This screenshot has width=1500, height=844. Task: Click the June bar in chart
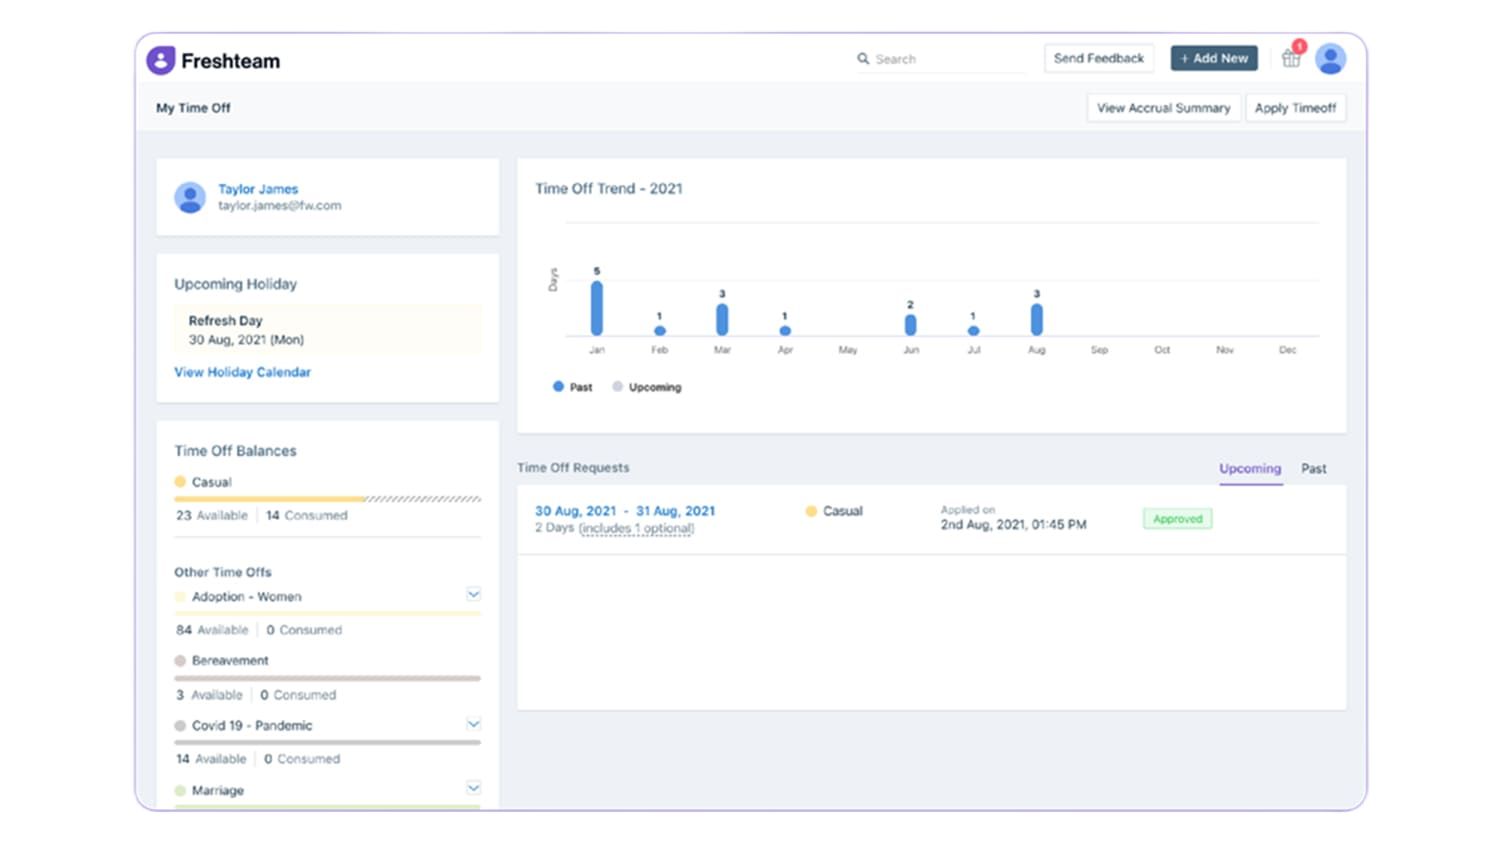pyautogui.click(x=910, y=325)
